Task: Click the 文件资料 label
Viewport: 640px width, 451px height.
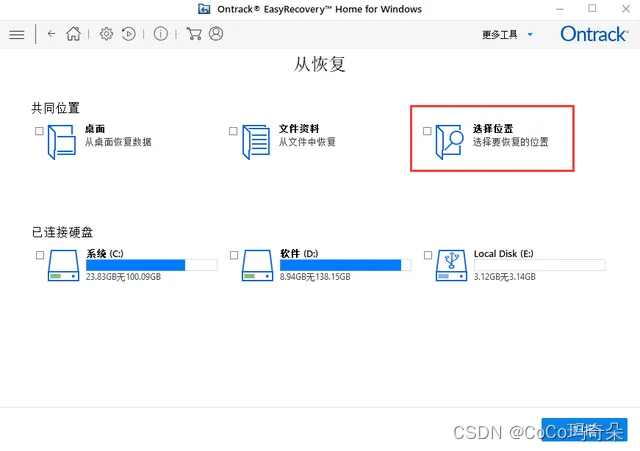Action: (299, 129)
